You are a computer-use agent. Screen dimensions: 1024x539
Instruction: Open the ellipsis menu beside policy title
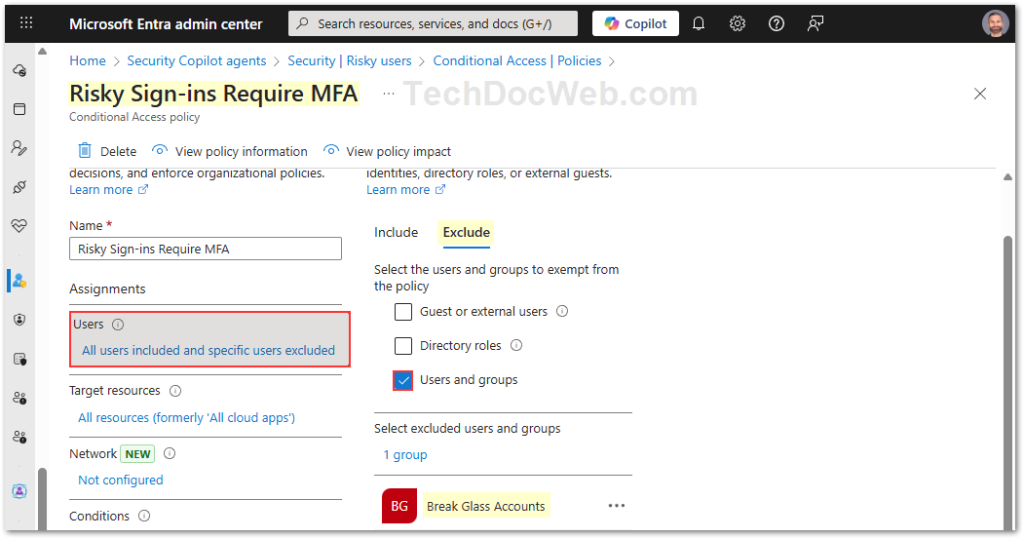pos(388,94)
